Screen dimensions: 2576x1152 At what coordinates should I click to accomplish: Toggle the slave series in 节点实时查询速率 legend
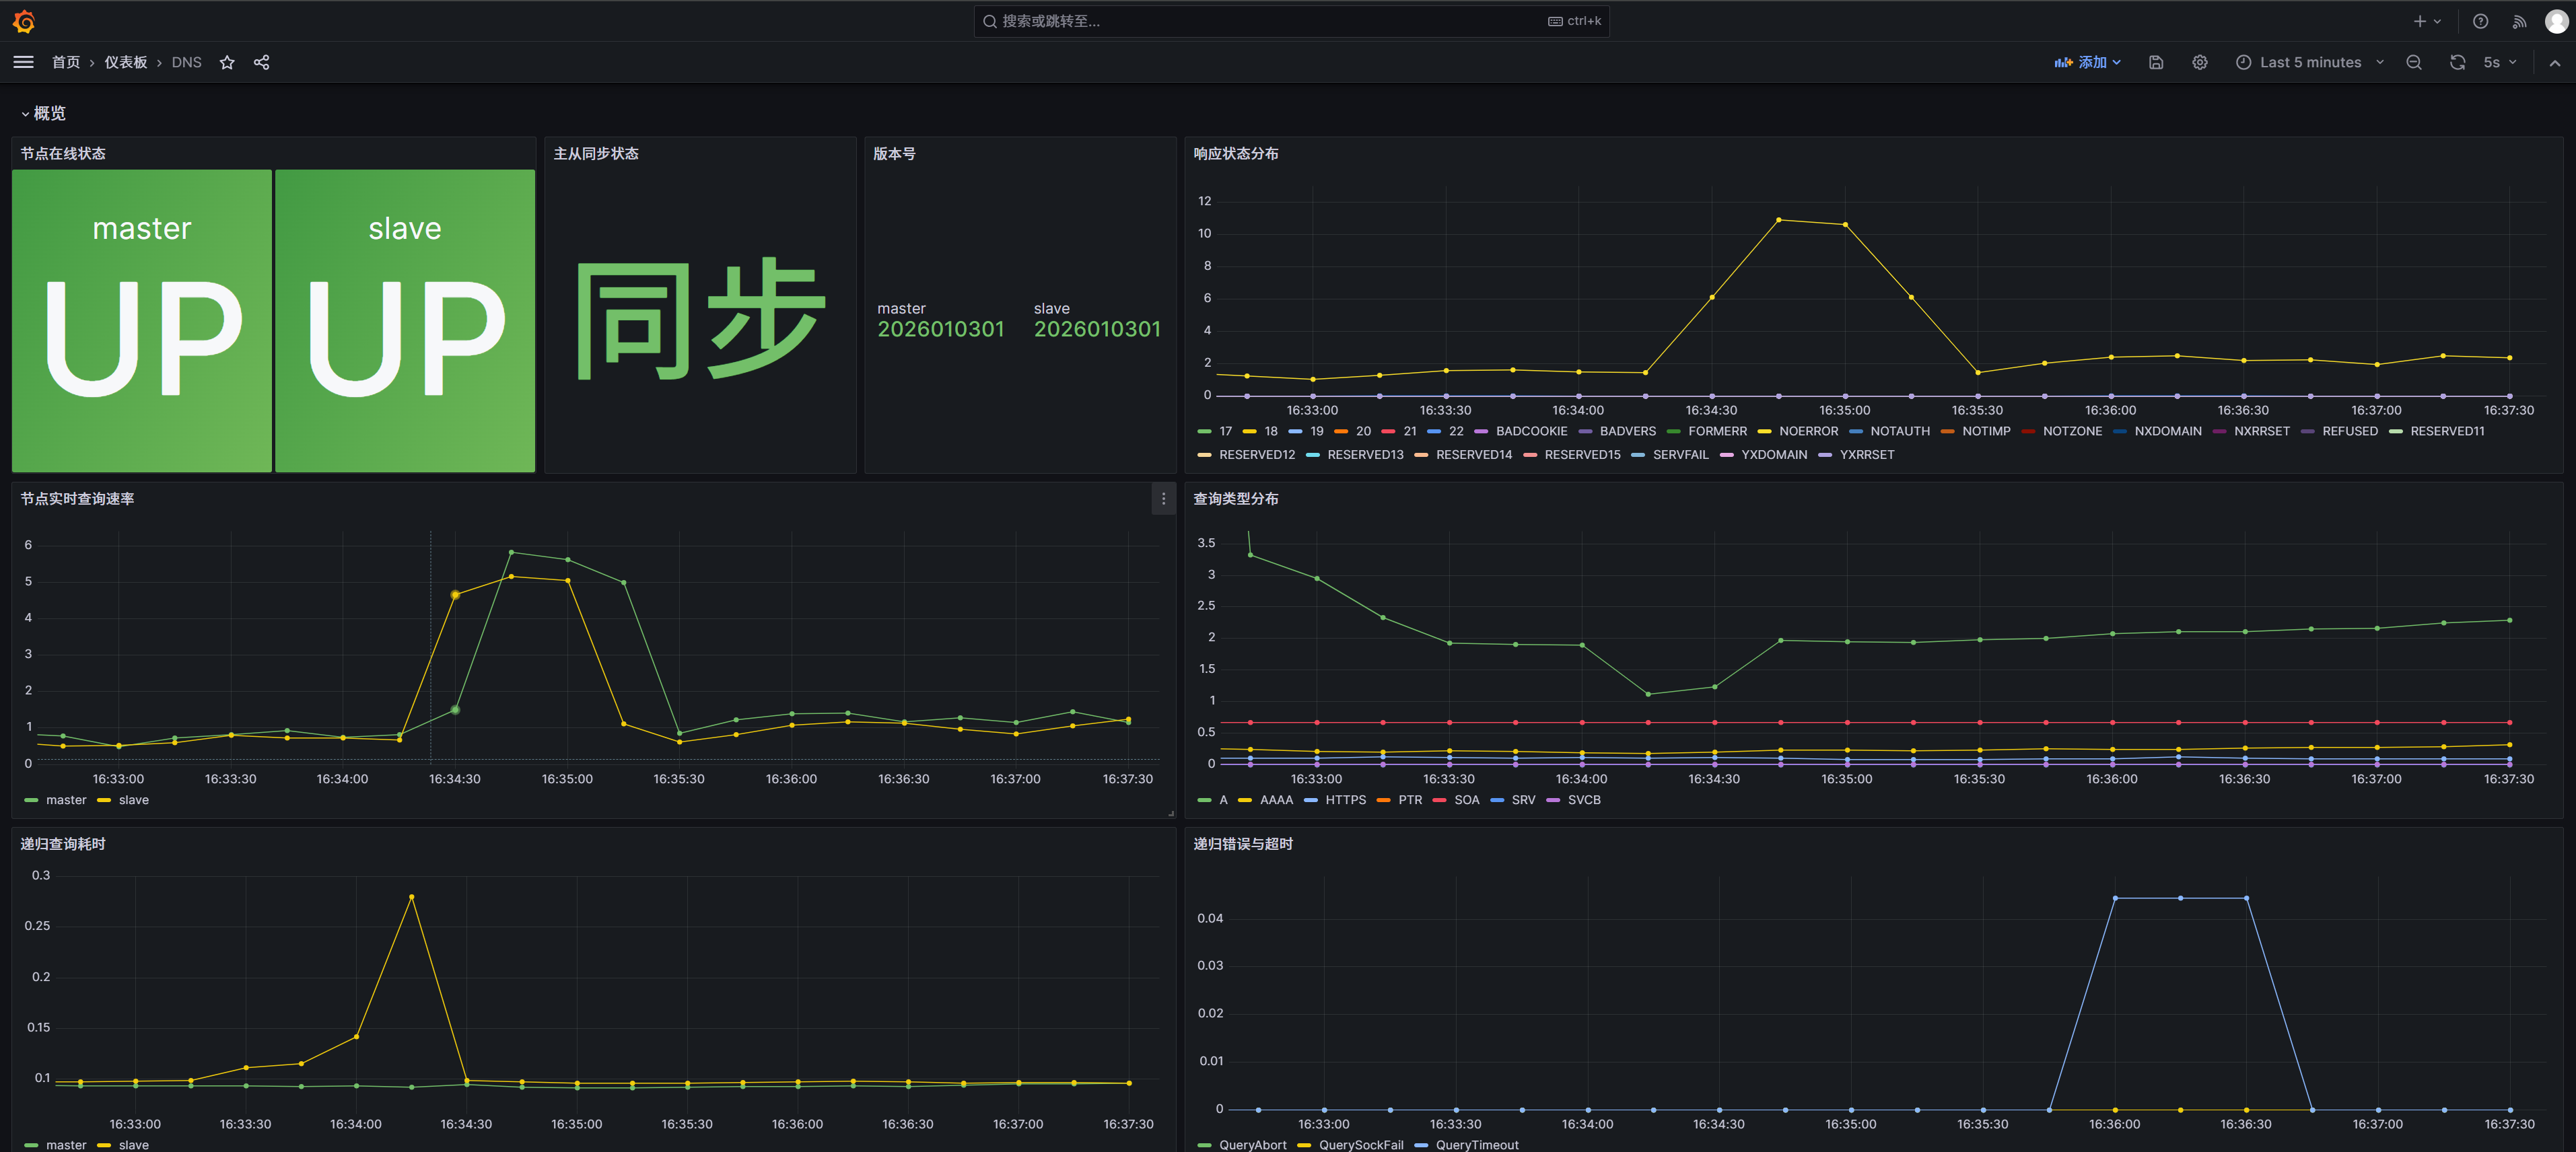tap(133, 800)
